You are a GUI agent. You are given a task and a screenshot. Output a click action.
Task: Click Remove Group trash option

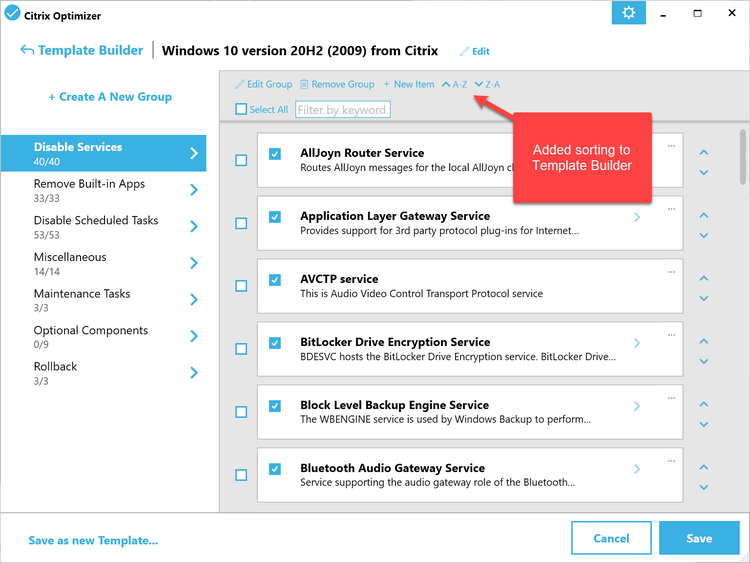(337, 84)
